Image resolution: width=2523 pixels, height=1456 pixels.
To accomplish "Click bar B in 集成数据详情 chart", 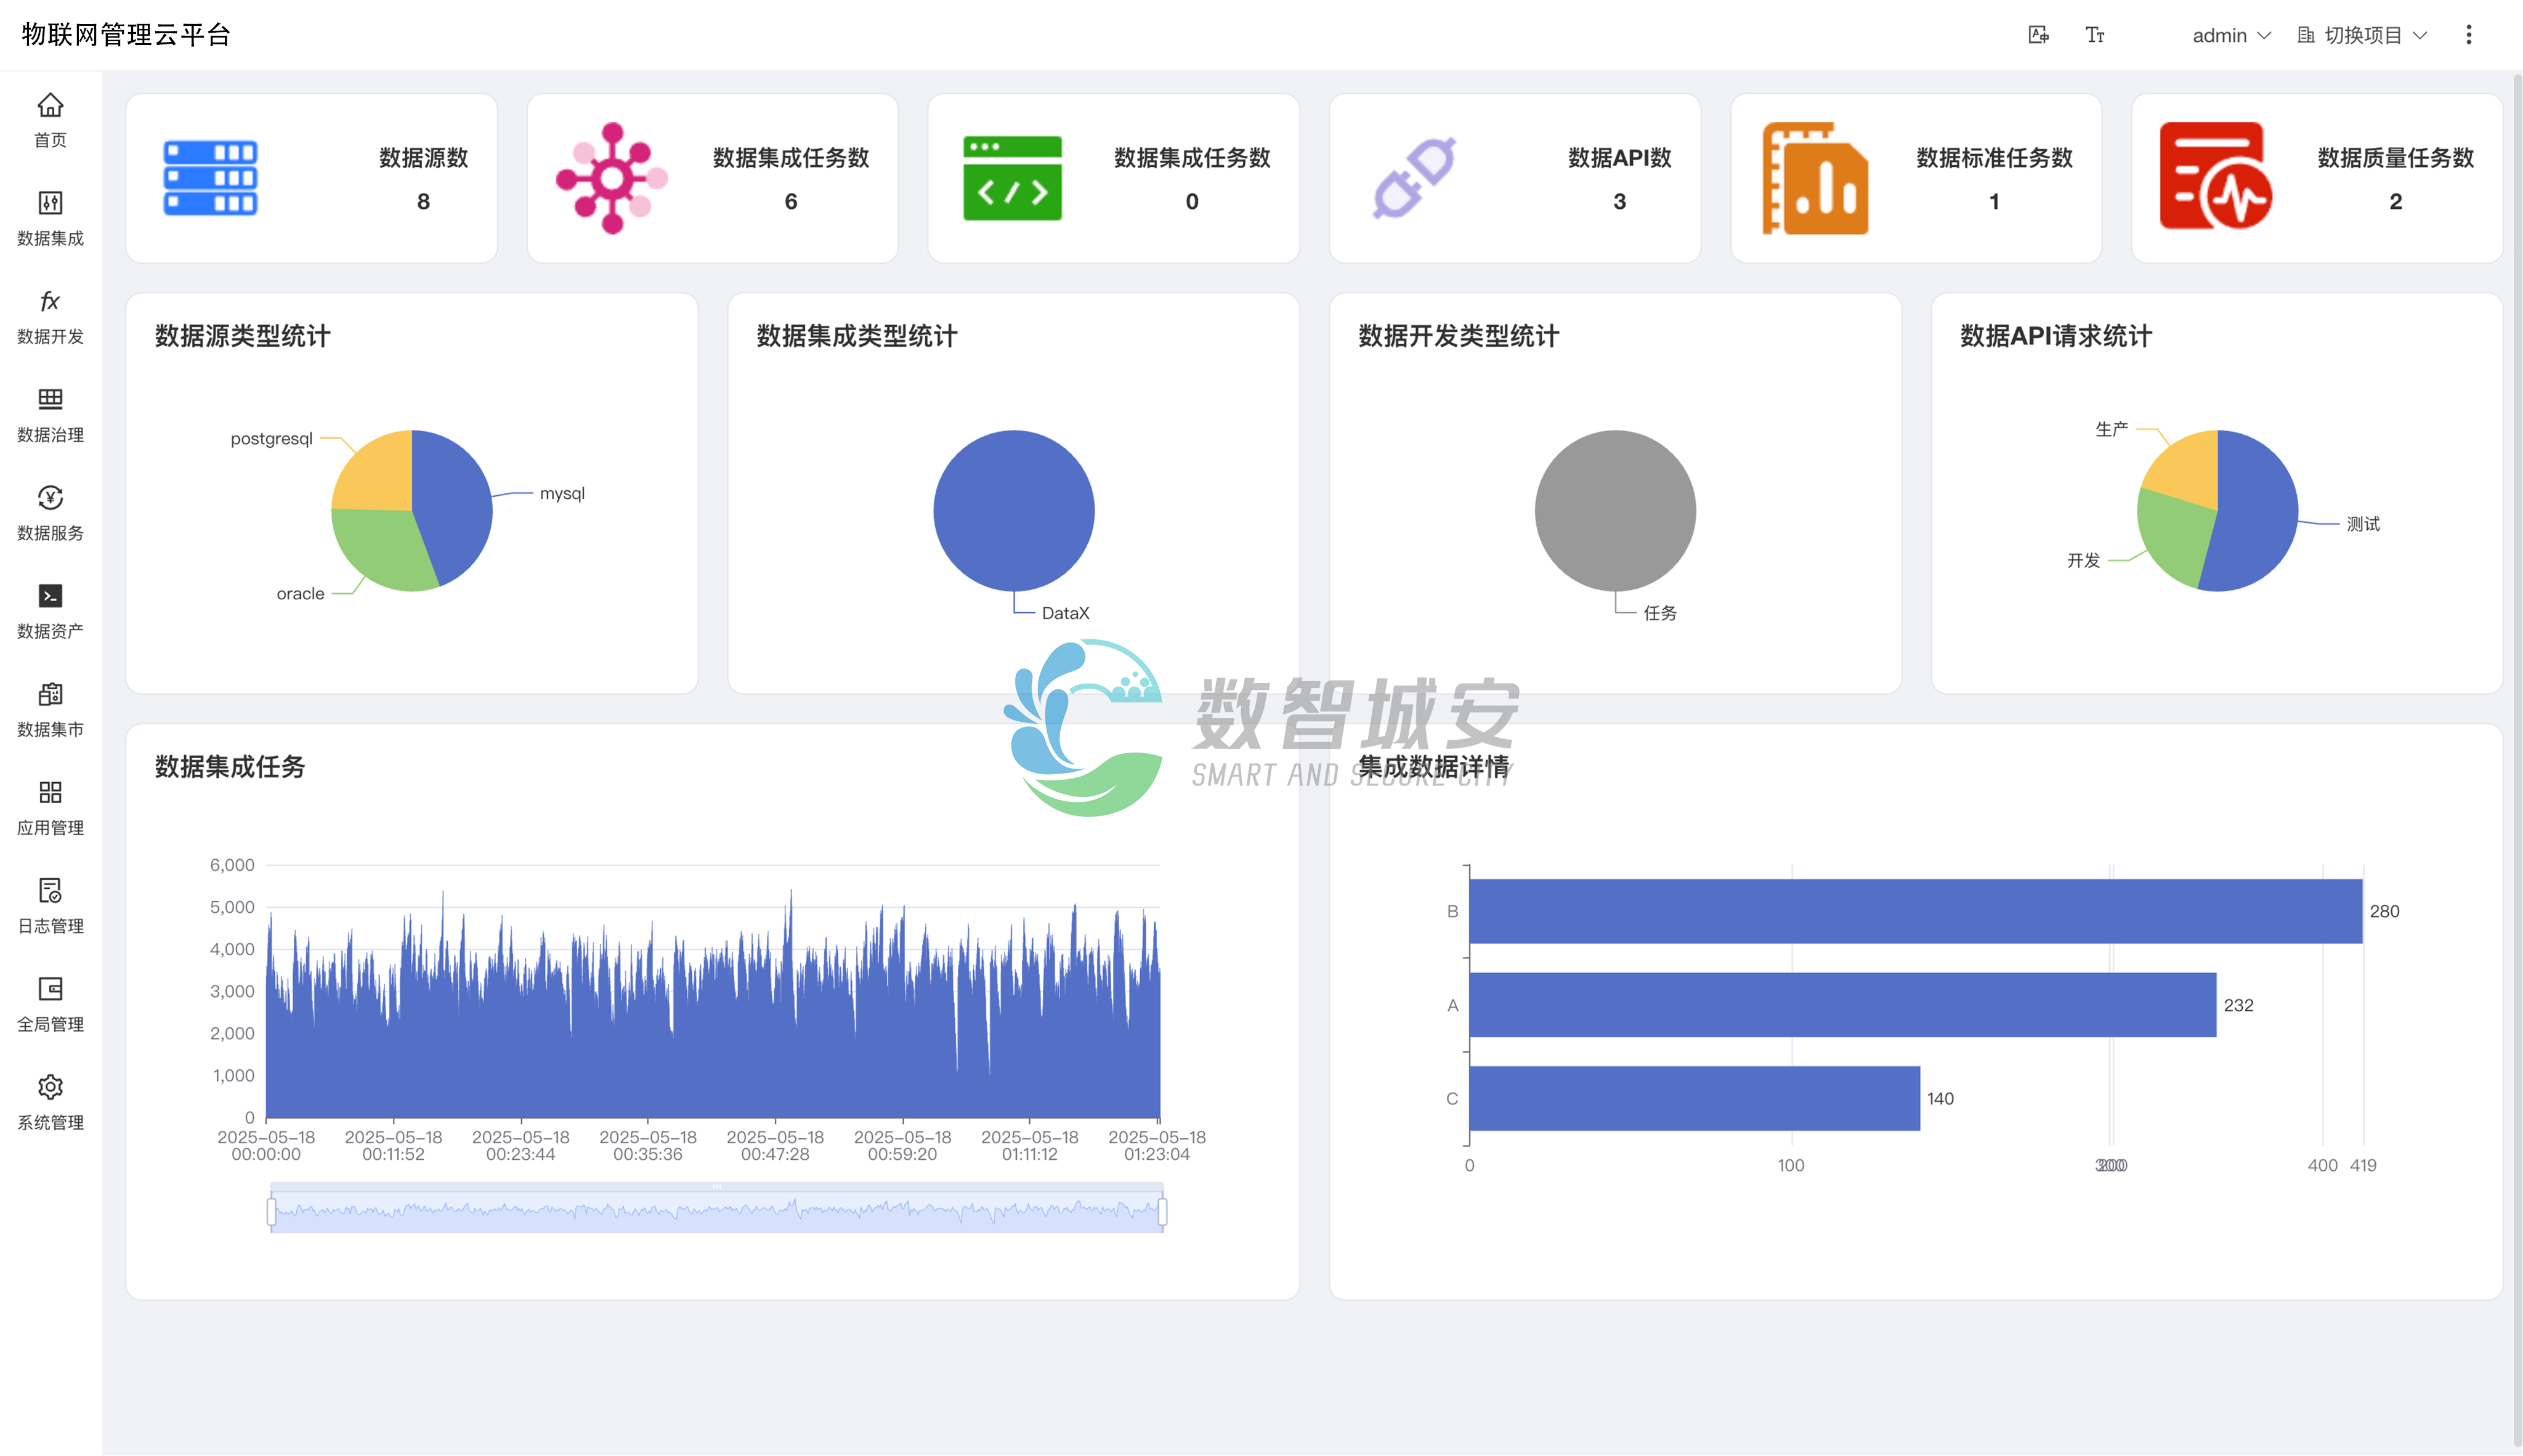I will click(x=1915, y=911).
